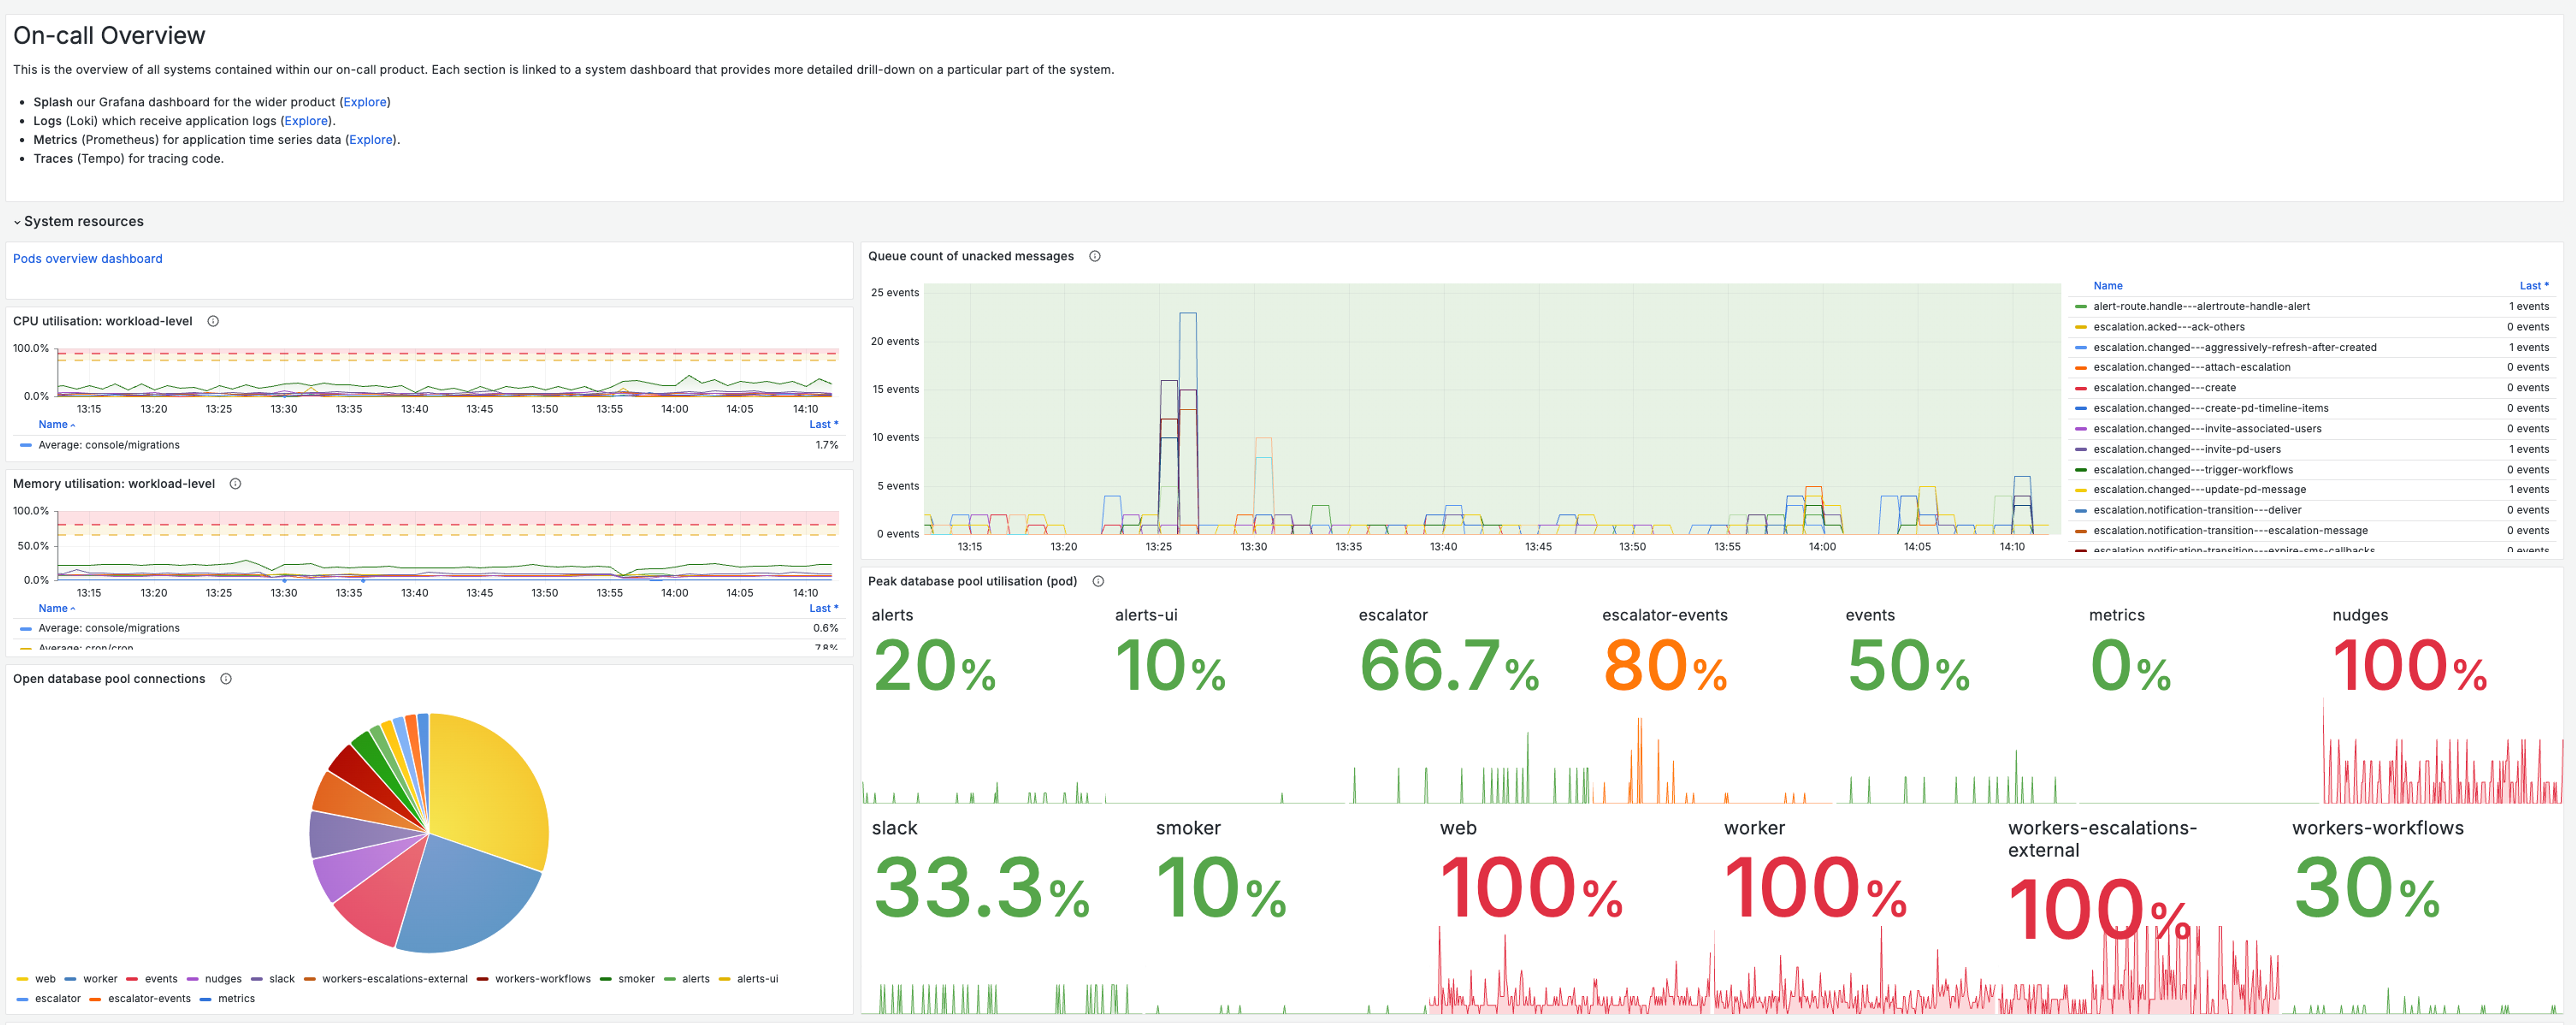The image size is (2576, 1025).
Task: Click info icon by Queue count of unacked messages
Action: 1095,256
